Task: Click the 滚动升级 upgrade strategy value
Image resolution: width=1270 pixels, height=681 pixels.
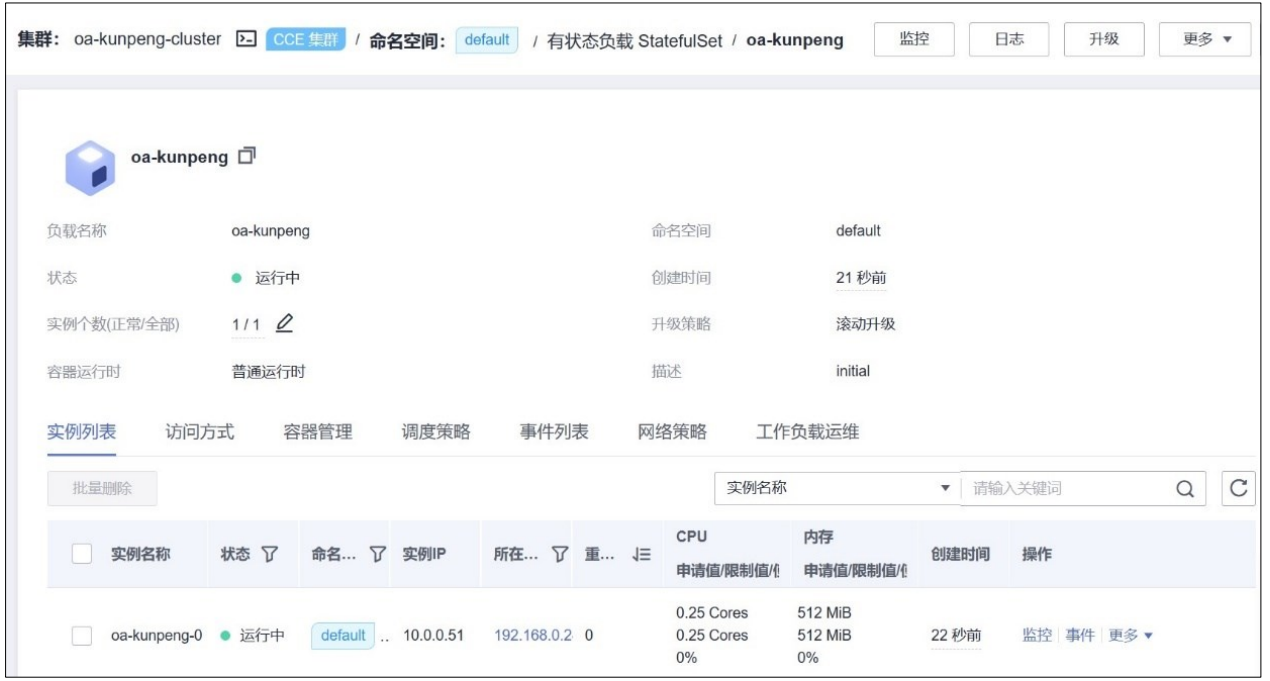Action: pos(865,324)
